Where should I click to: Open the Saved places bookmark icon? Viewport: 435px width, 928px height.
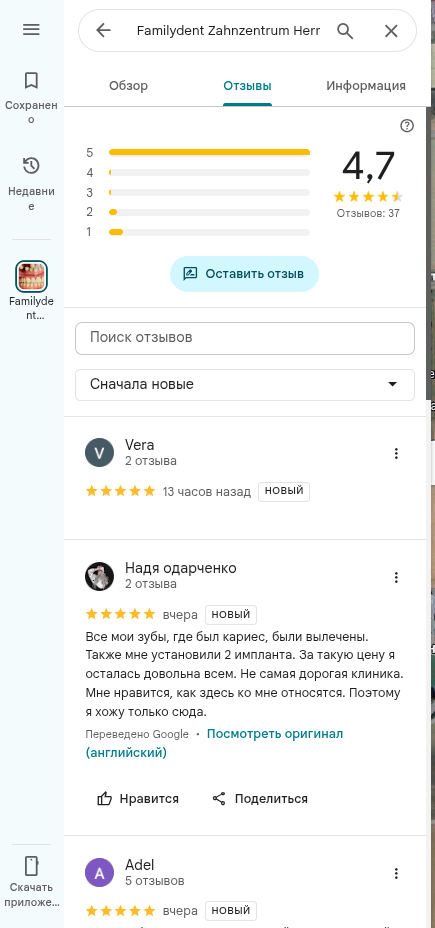tap(31, 80)
